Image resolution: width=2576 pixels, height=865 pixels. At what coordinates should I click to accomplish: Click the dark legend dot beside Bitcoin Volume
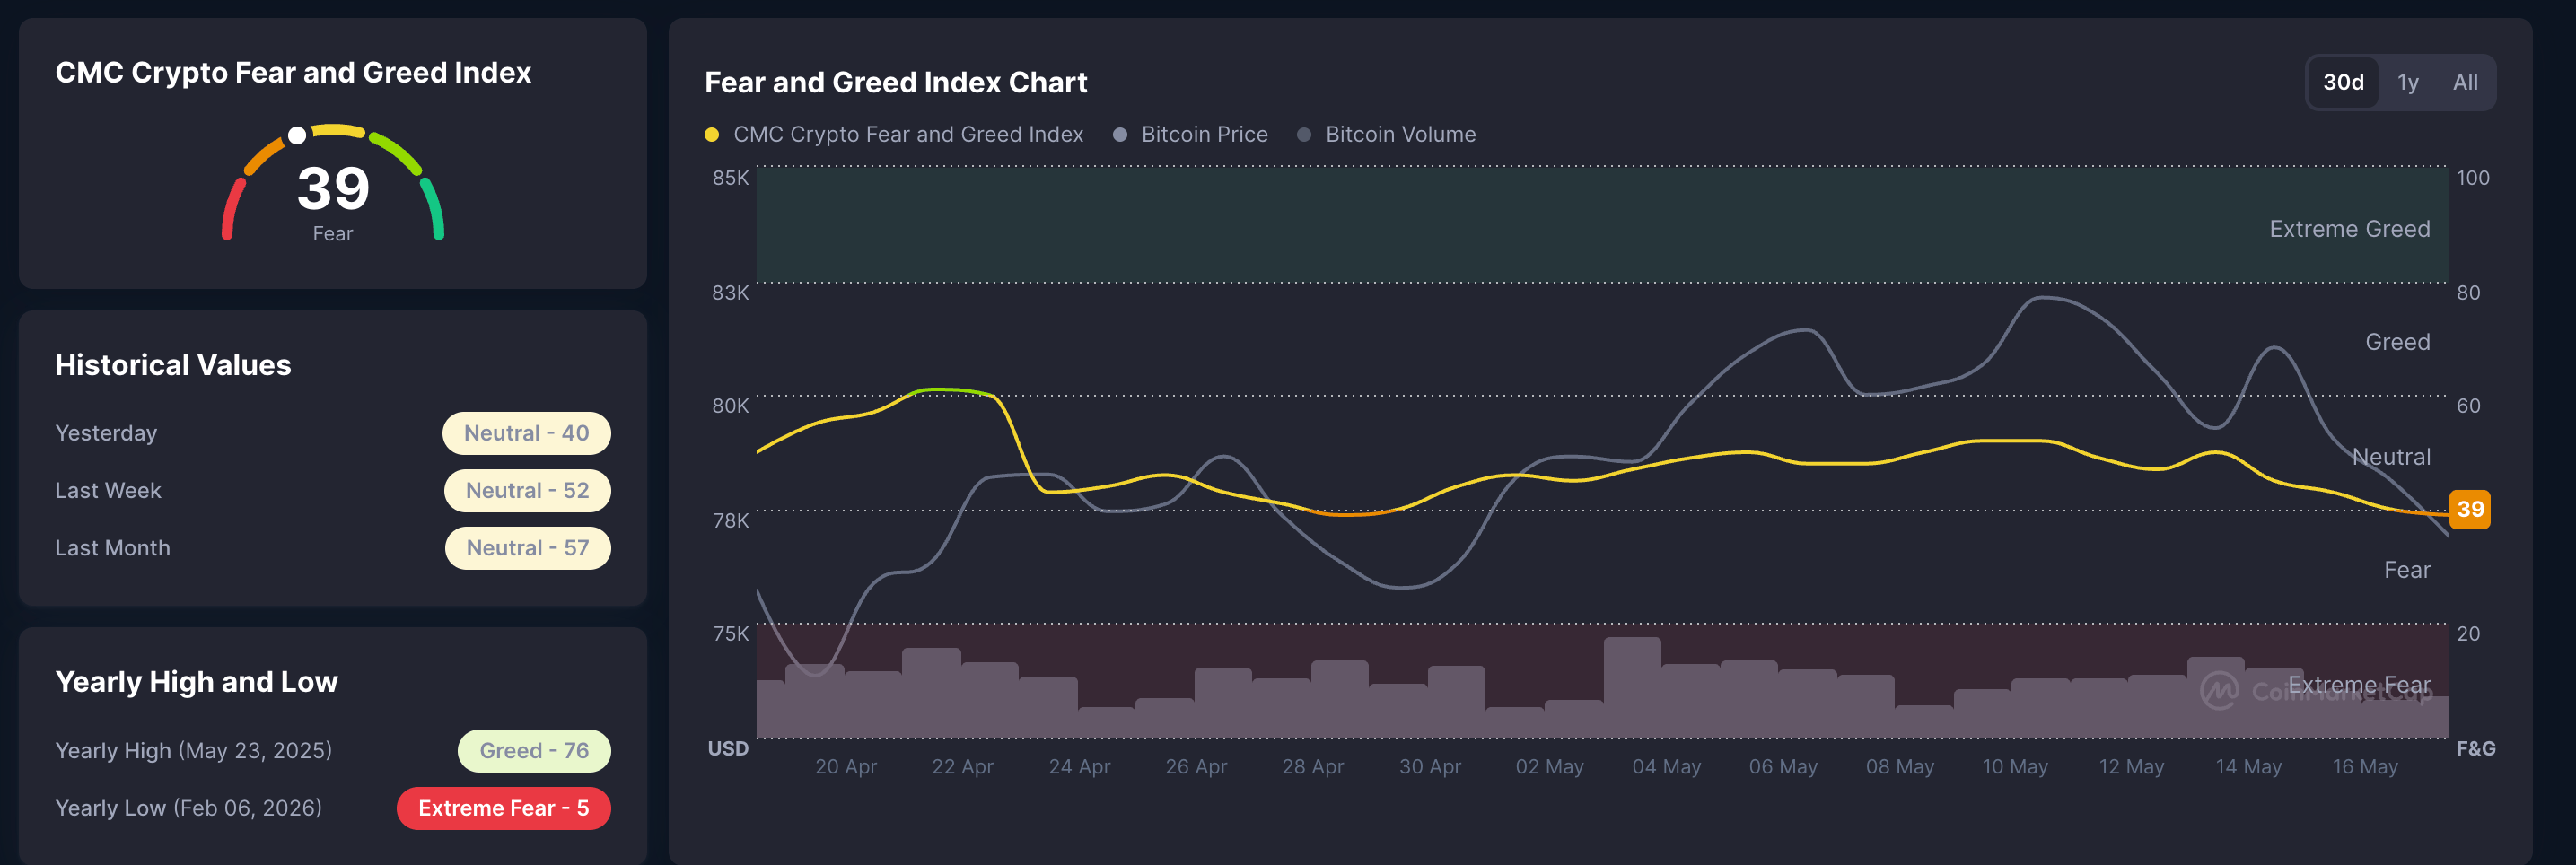1304,134
